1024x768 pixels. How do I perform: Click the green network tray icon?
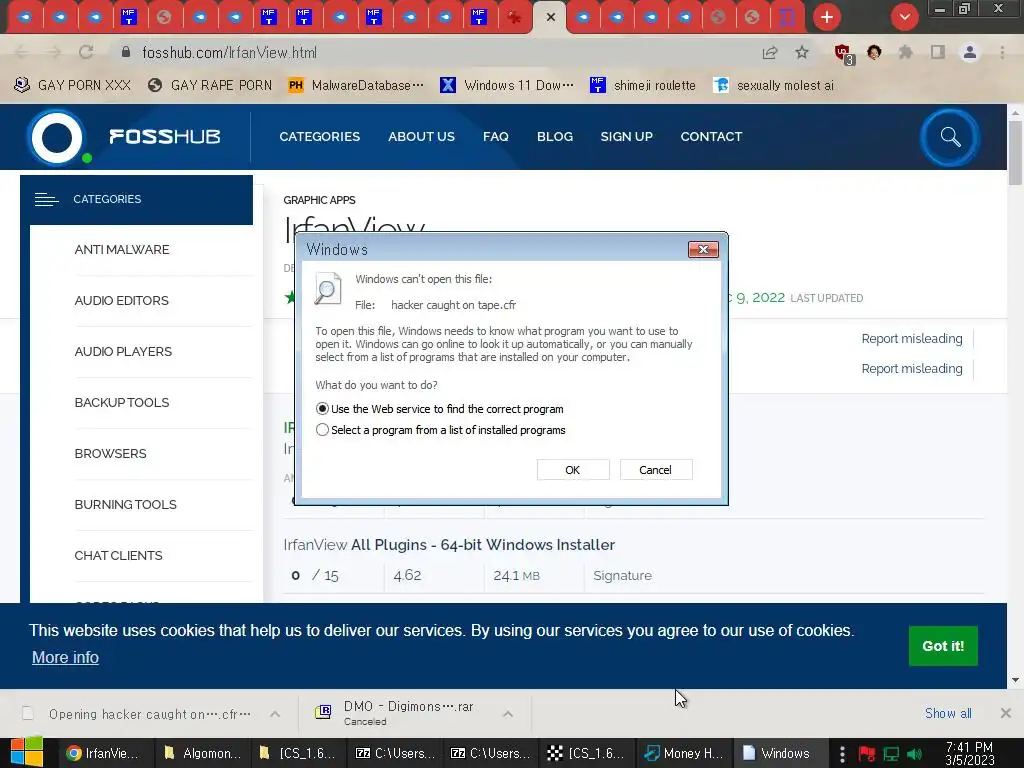[x=891, y=754]
